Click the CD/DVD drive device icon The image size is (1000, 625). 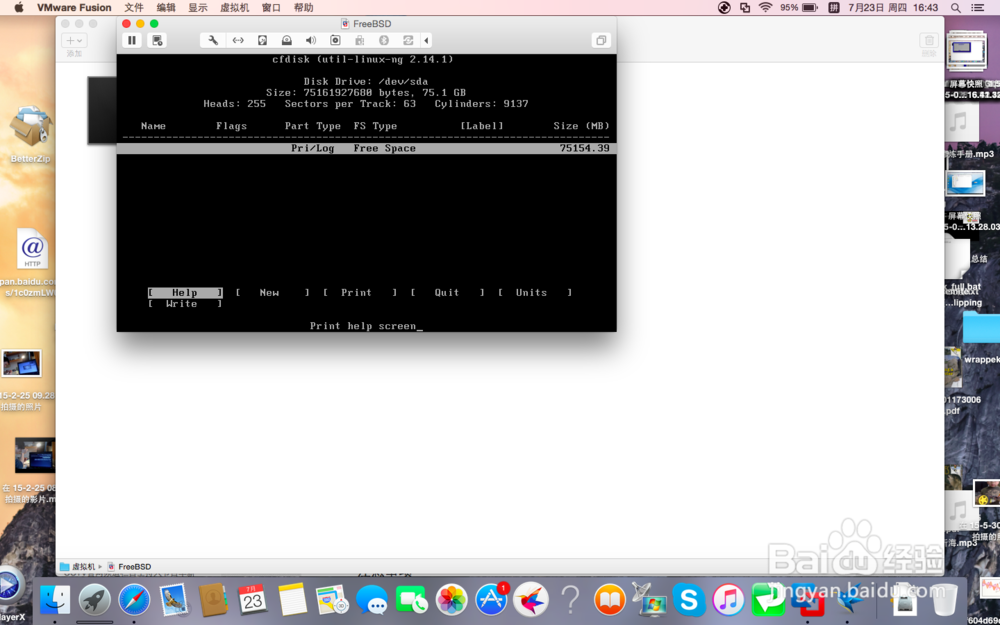(x=286, y=40)
